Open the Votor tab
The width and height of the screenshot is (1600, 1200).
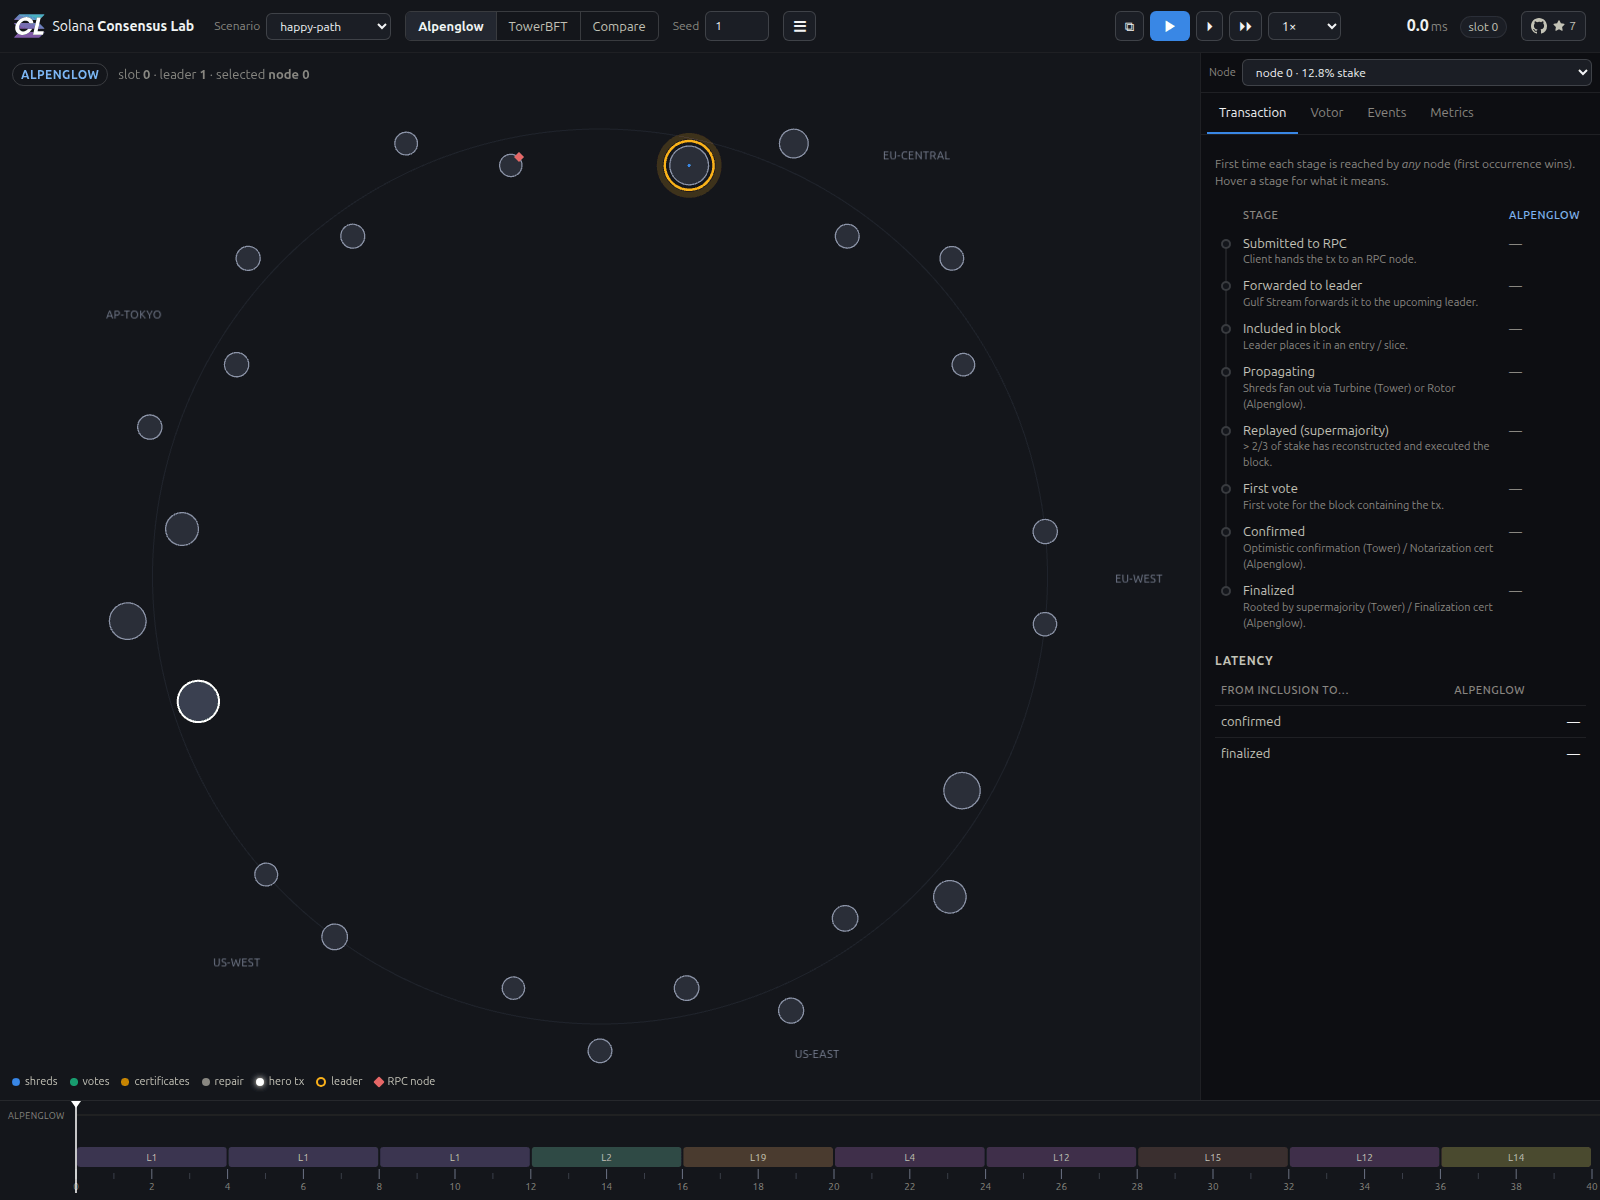point(1327,113)
